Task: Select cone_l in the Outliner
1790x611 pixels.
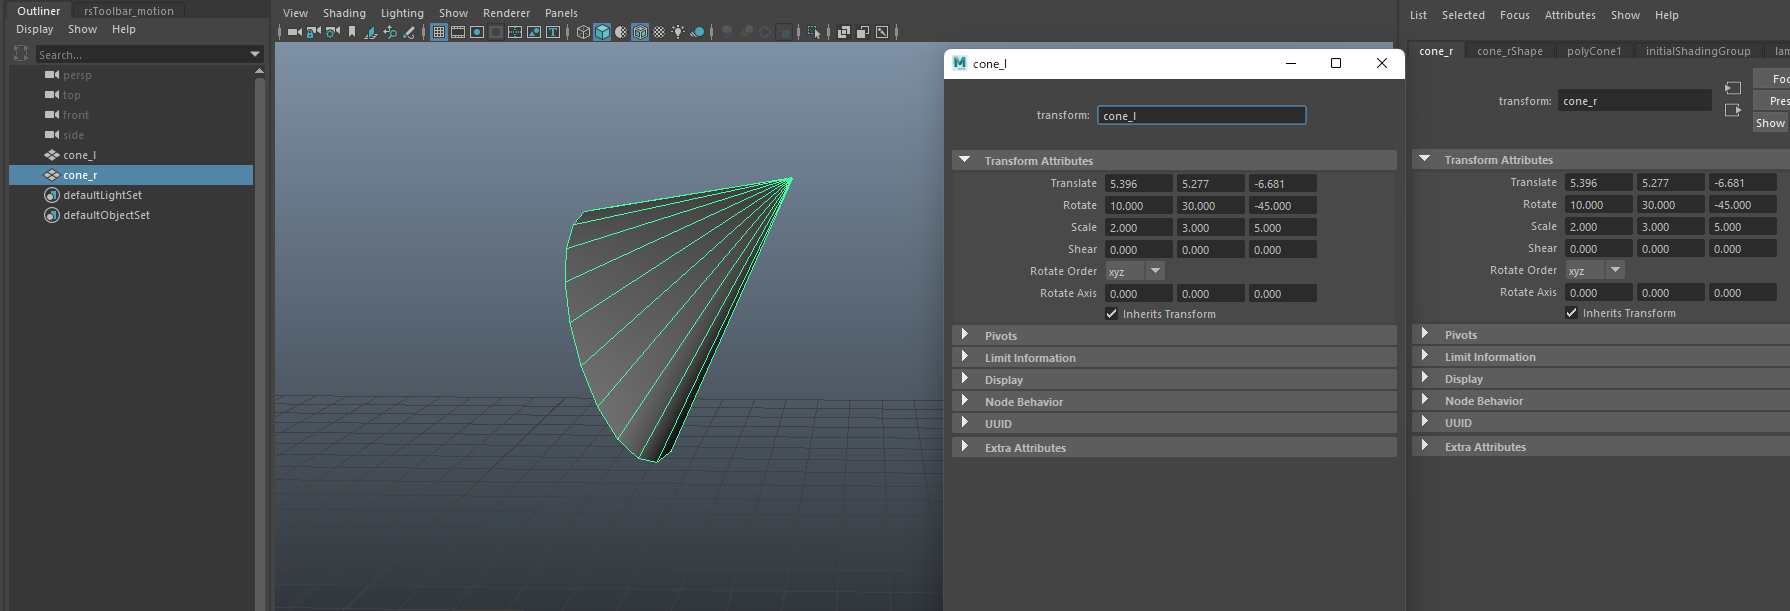Action: 80,155
